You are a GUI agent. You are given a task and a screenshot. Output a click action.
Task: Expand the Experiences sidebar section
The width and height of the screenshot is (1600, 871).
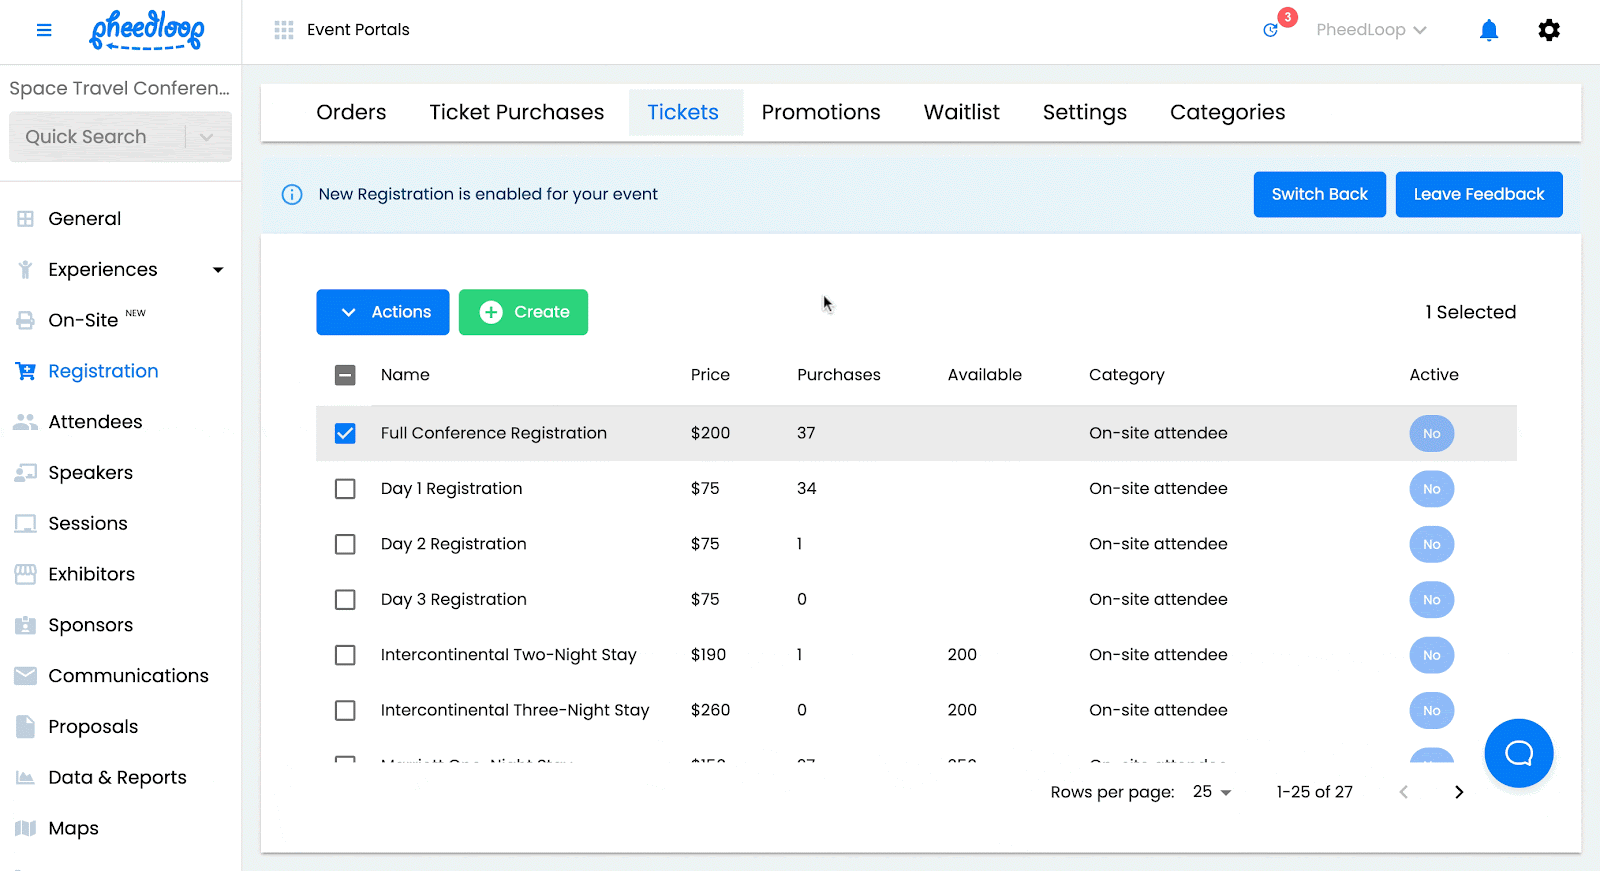coord(217,270)
